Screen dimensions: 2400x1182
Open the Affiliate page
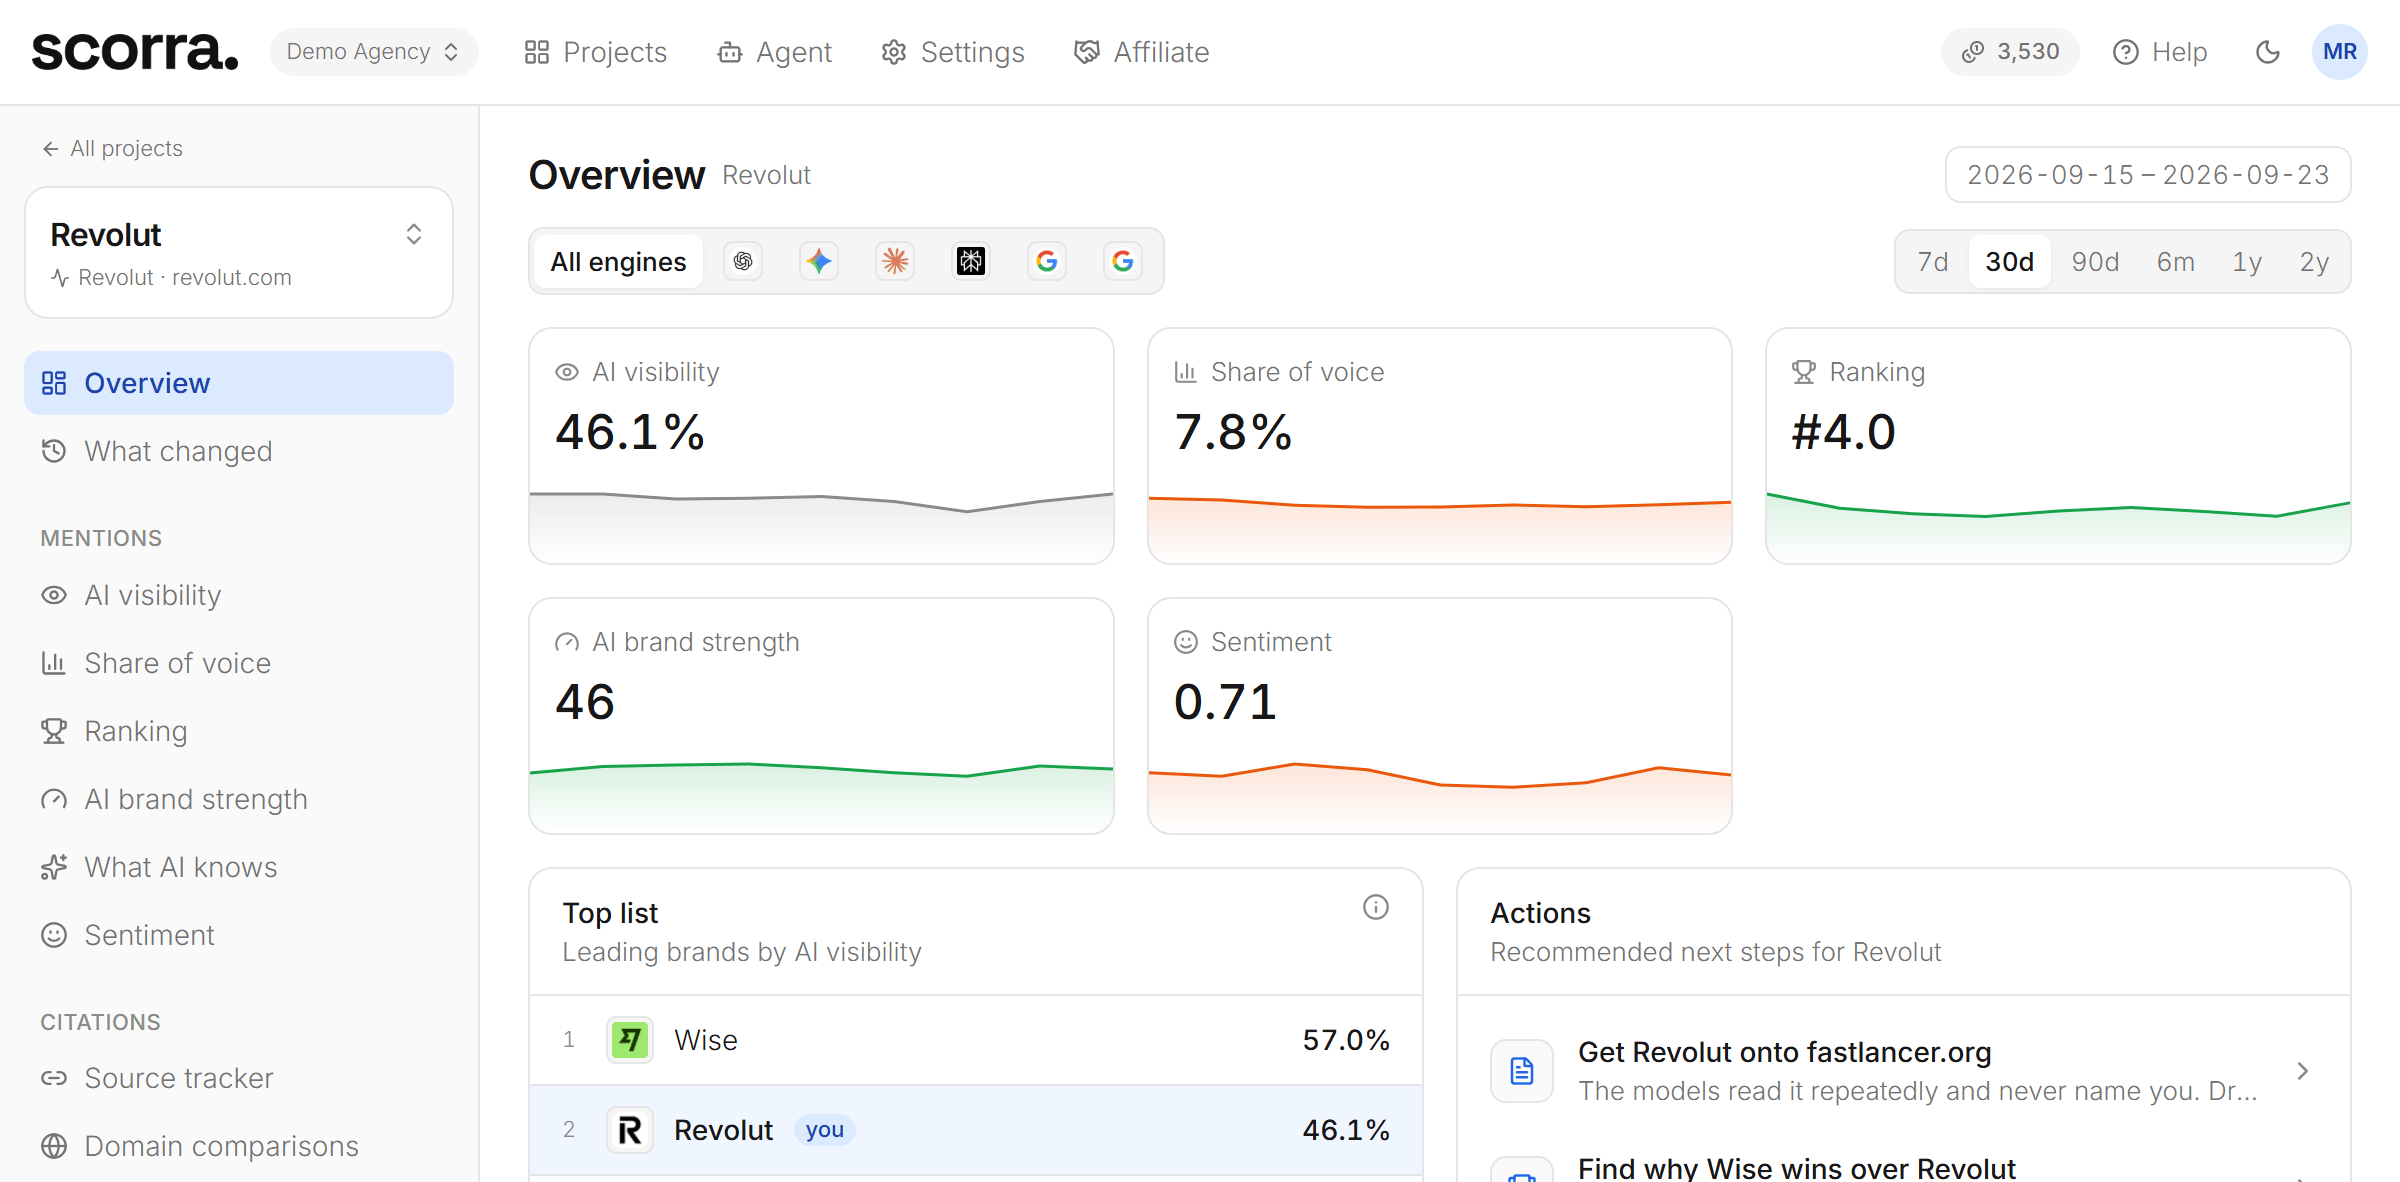tap(1141, 52)
